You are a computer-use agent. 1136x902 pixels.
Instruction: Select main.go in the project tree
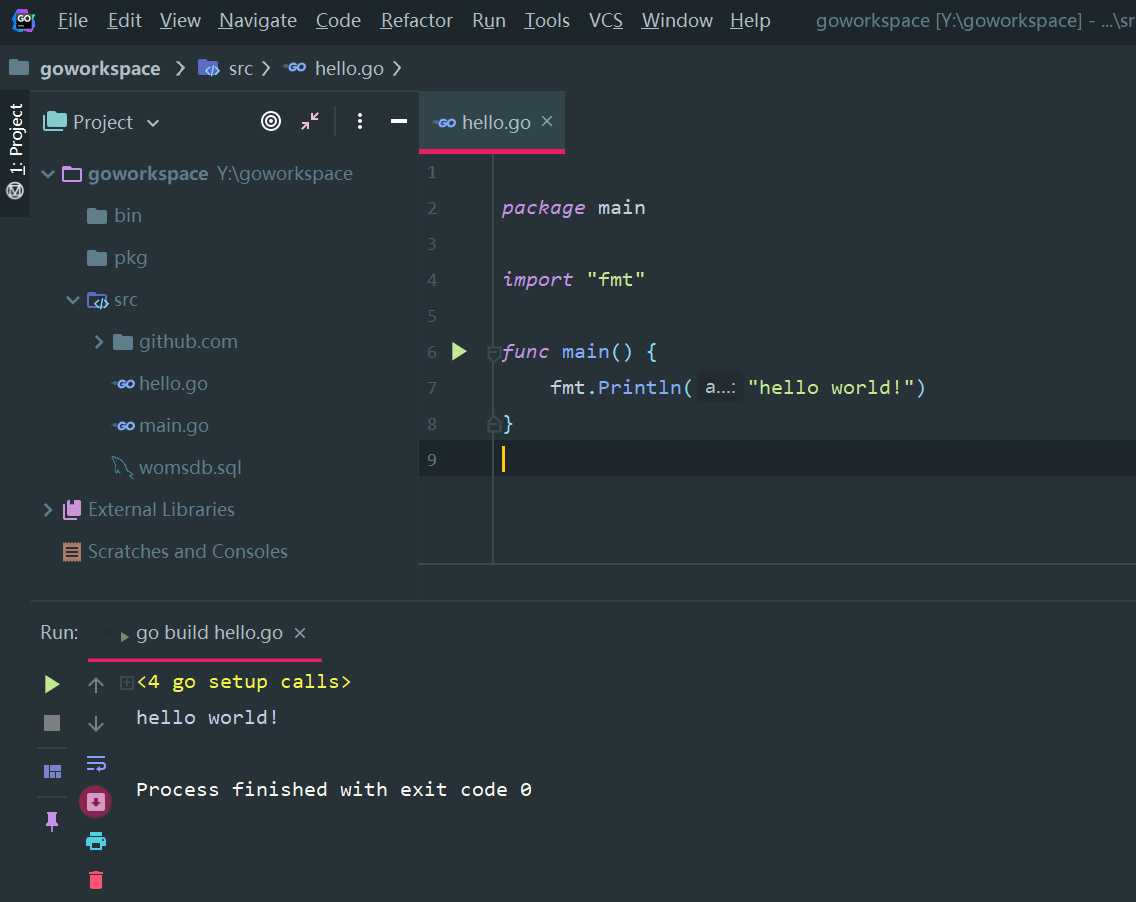pyautogui.click(x=173, y=425)
